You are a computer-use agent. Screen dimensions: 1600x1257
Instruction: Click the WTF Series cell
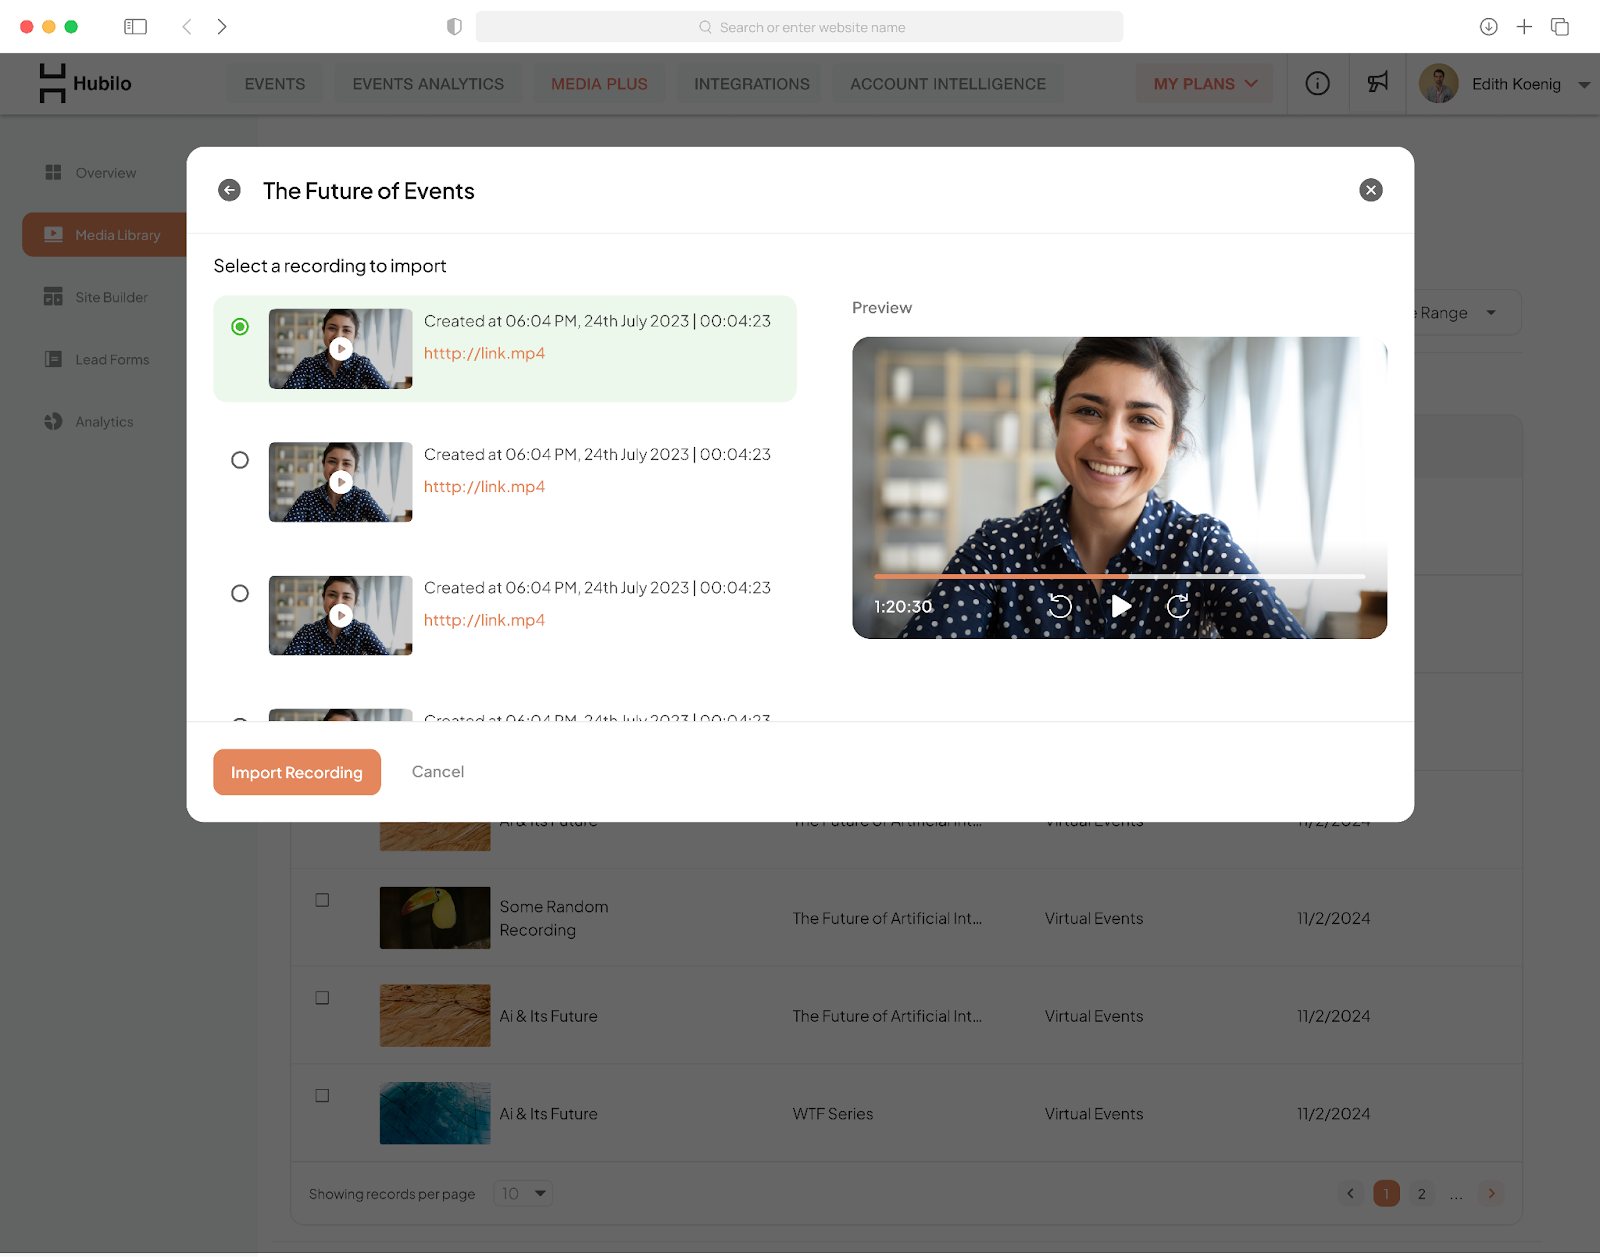pos(833,1114)
